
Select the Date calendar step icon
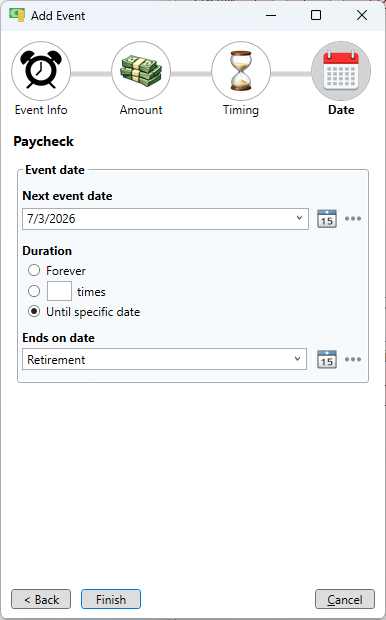point(341,71)
